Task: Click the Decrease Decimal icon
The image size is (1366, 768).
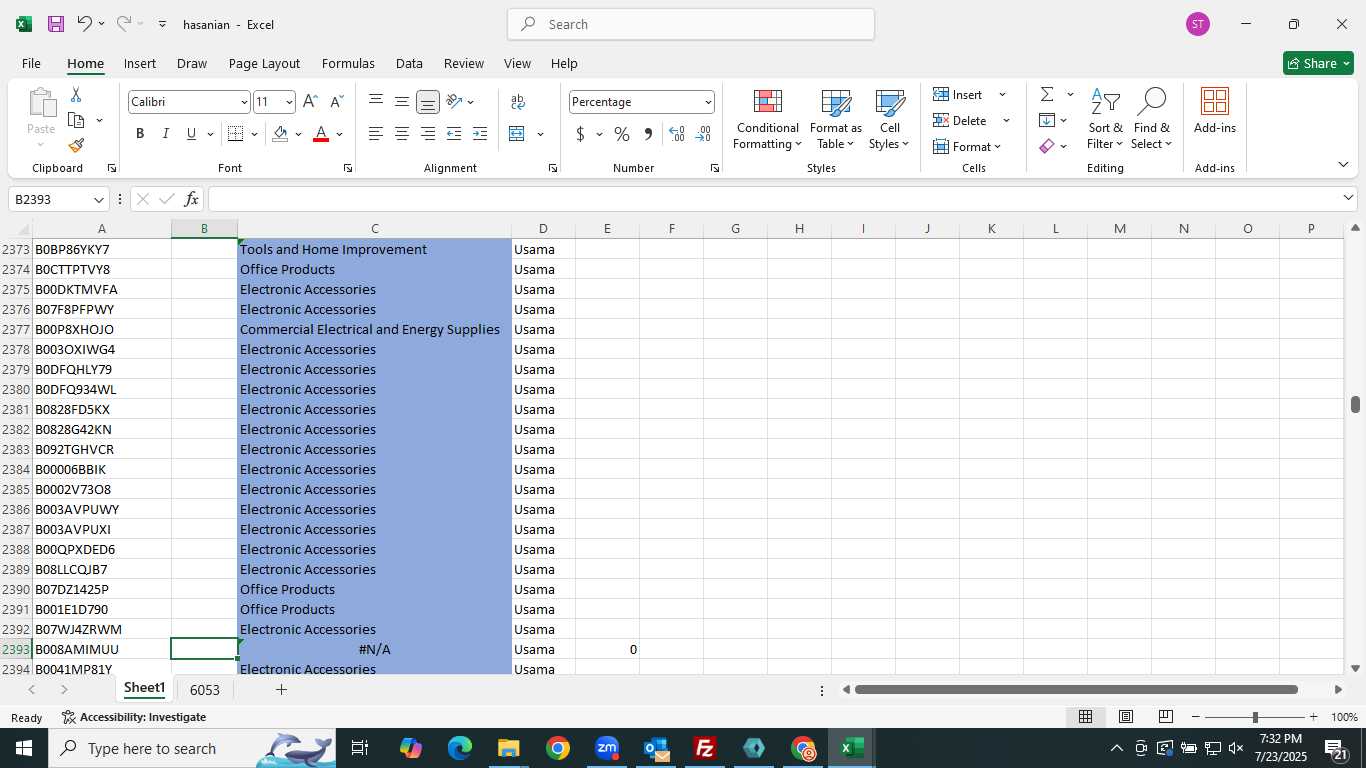Action: click(703, 134)
